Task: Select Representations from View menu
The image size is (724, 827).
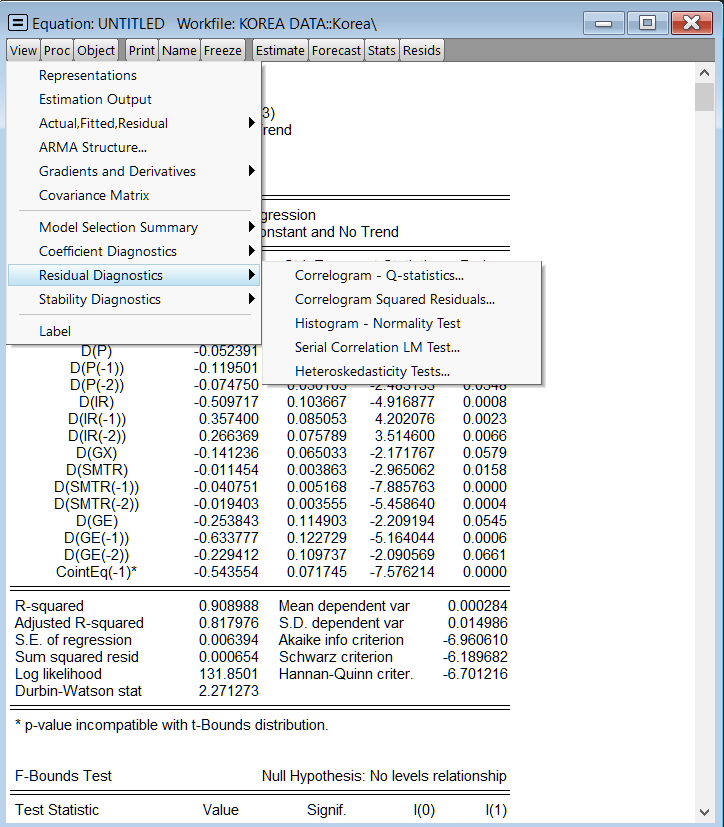Action: tap(88, 75)
